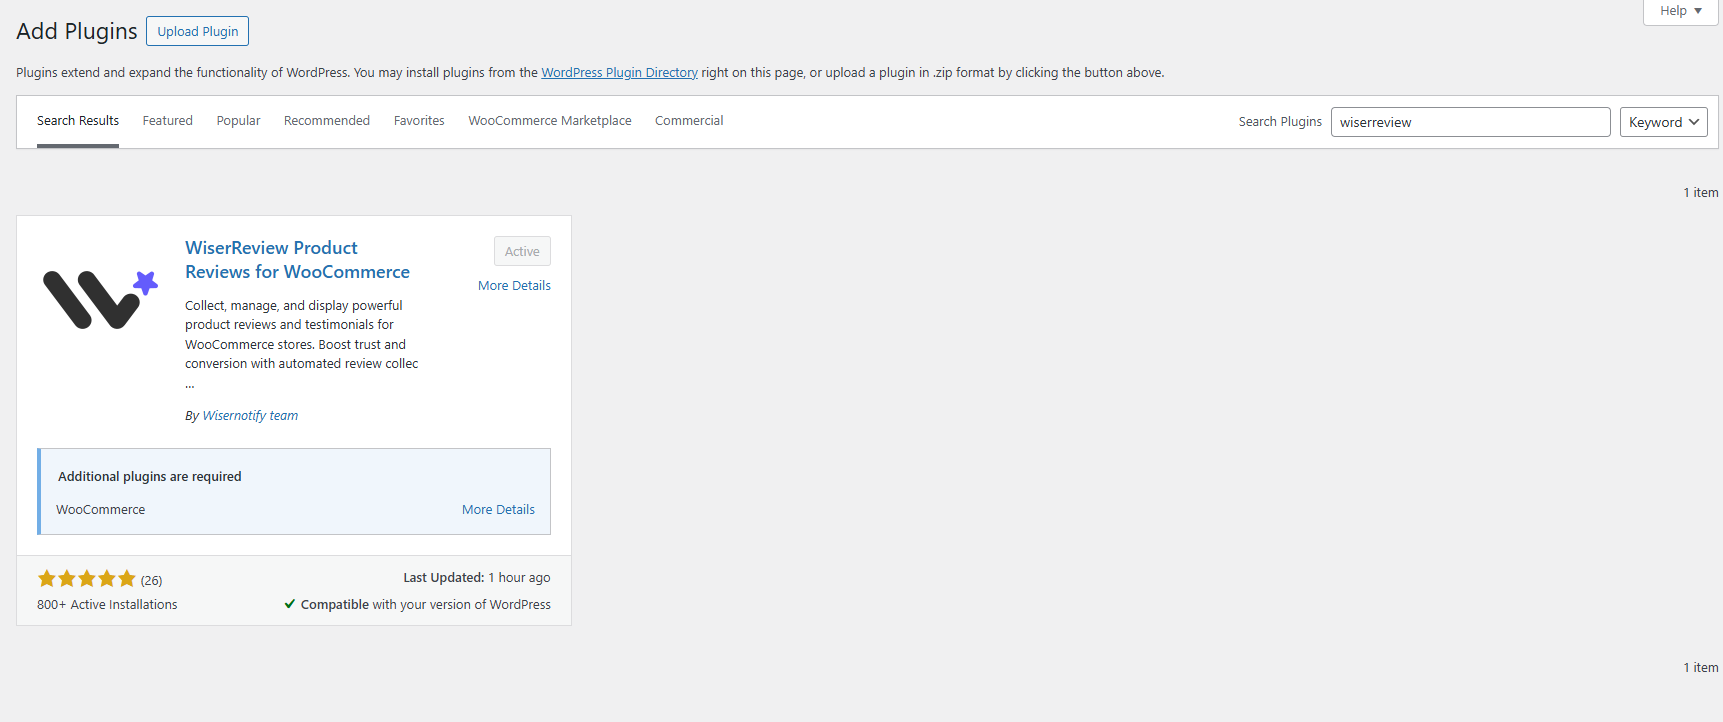
Task: Click the 800+ Active Installations text
Action: click(107, 605)
